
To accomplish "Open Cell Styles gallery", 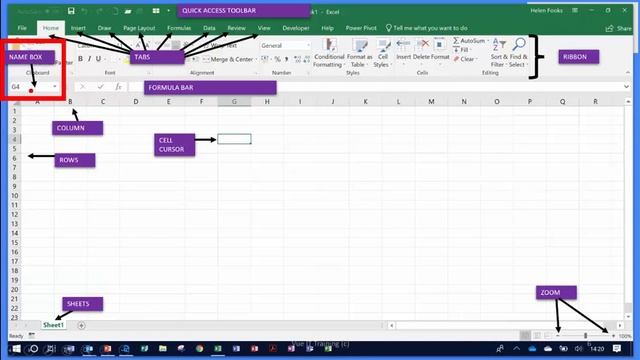I will (382, 53).
